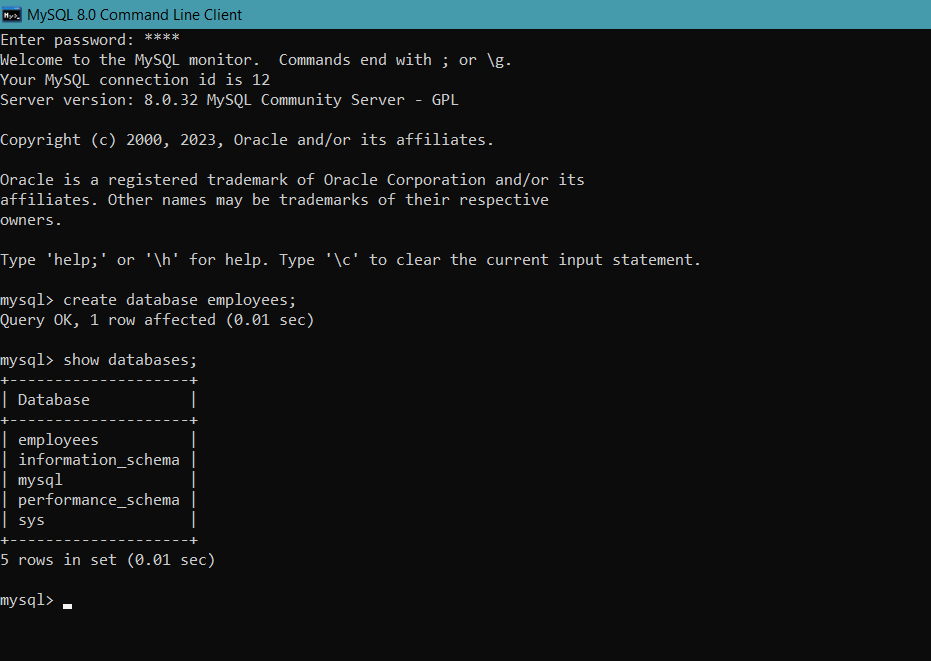Click the 'Query OK, 1 row affected' message
The image size is (931, 661).
click(x=157, y=320)
